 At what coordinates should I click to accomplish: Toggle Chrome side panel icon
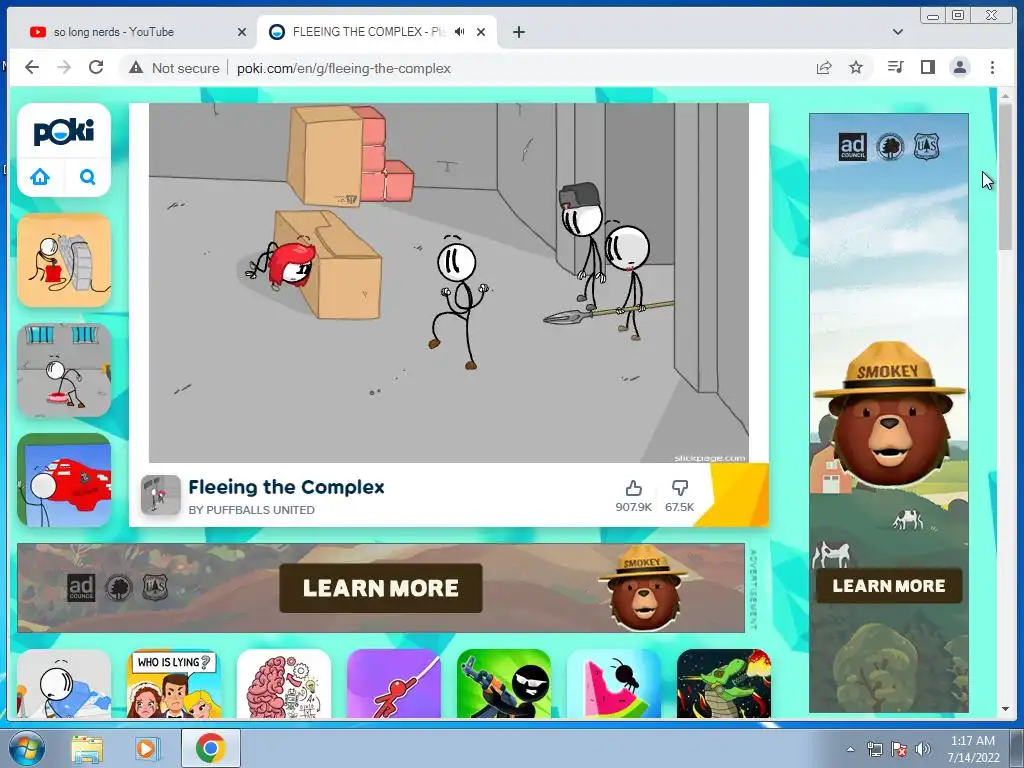[928, 67]
